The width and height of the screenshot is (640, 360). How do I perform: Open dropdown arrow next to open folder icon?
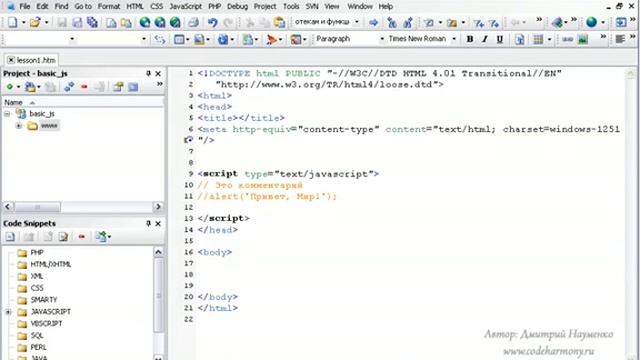(x=46, y=22)
